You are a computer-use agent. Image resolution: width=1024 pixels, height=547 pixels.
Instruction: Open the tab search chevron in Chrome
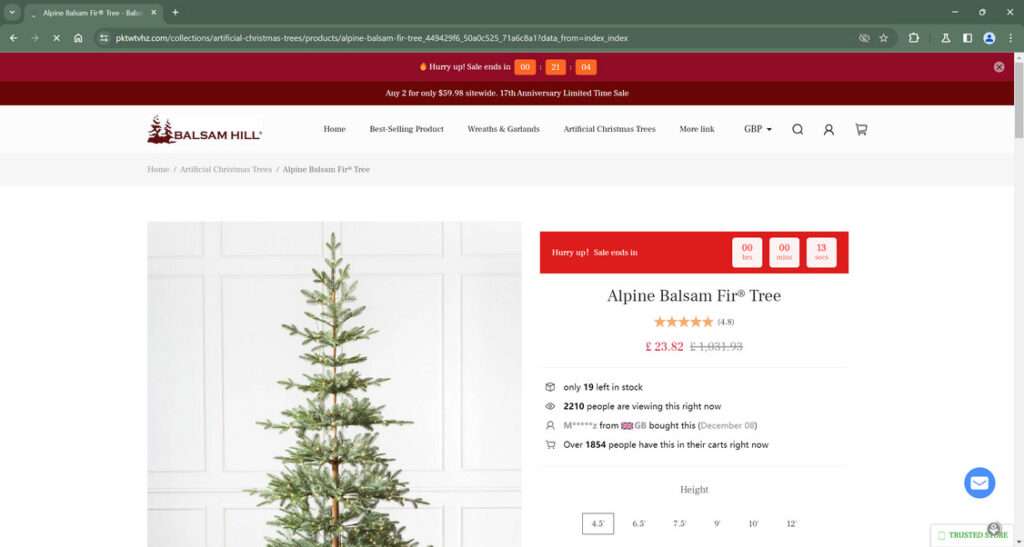(12, 12)
